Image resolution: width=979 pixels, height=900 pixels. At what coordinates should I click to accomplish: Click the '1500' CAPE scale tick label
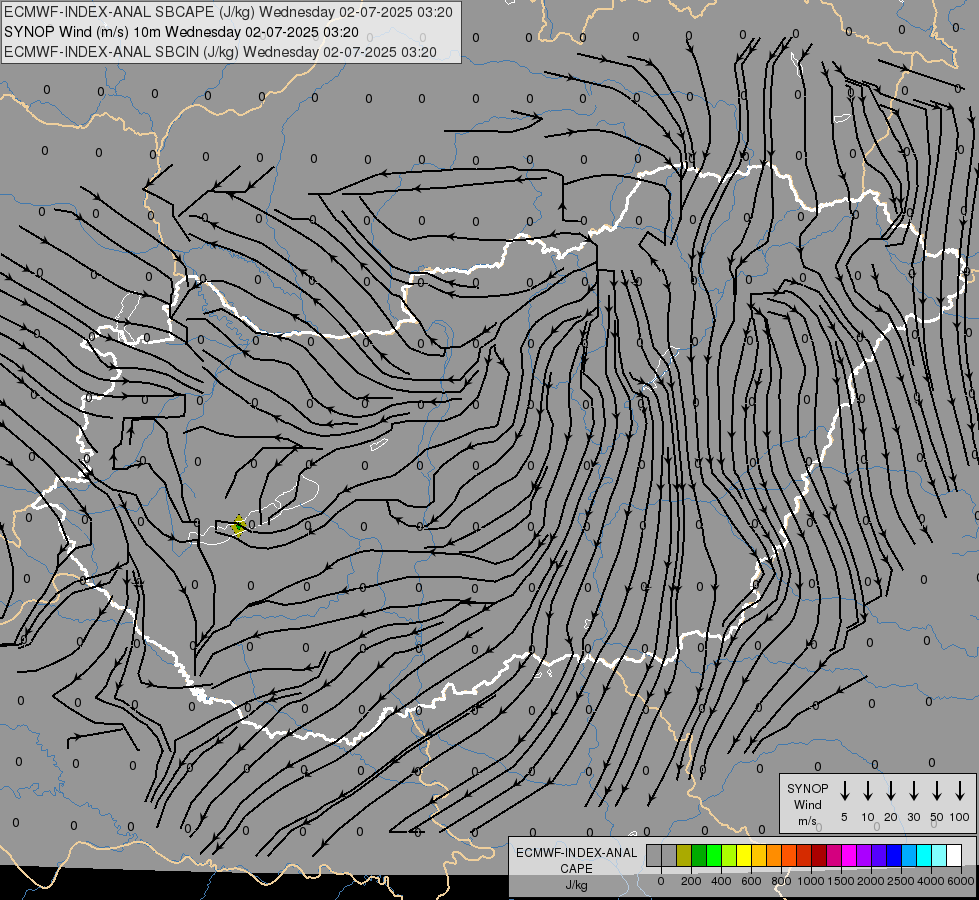point(841,881)
